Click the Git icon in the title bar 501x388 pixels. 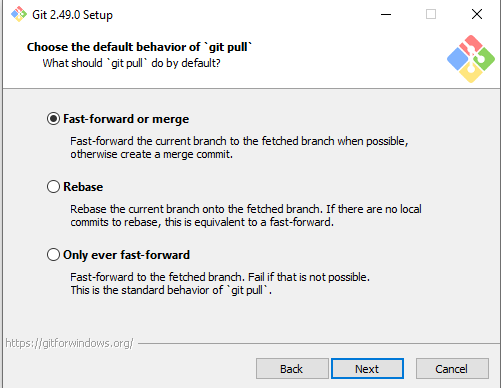click(19, 14)
